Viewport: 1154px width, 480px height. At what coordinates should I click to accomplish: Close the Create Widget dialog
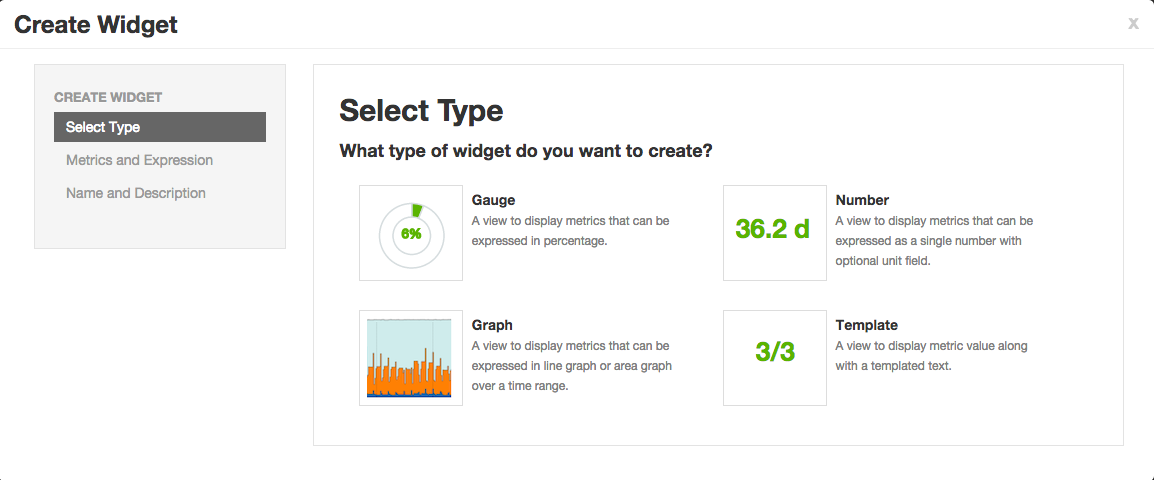(x=1133, y=24)
